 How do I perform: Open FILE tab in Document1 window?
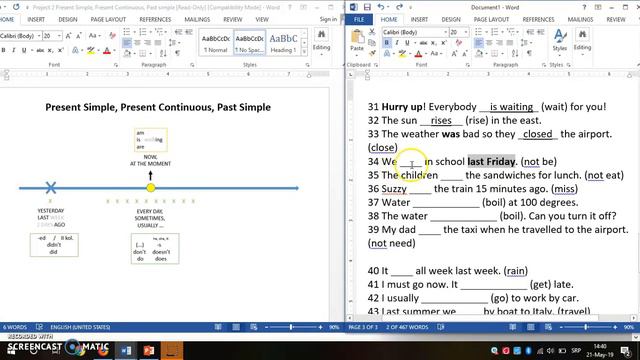tap(359, 20)
